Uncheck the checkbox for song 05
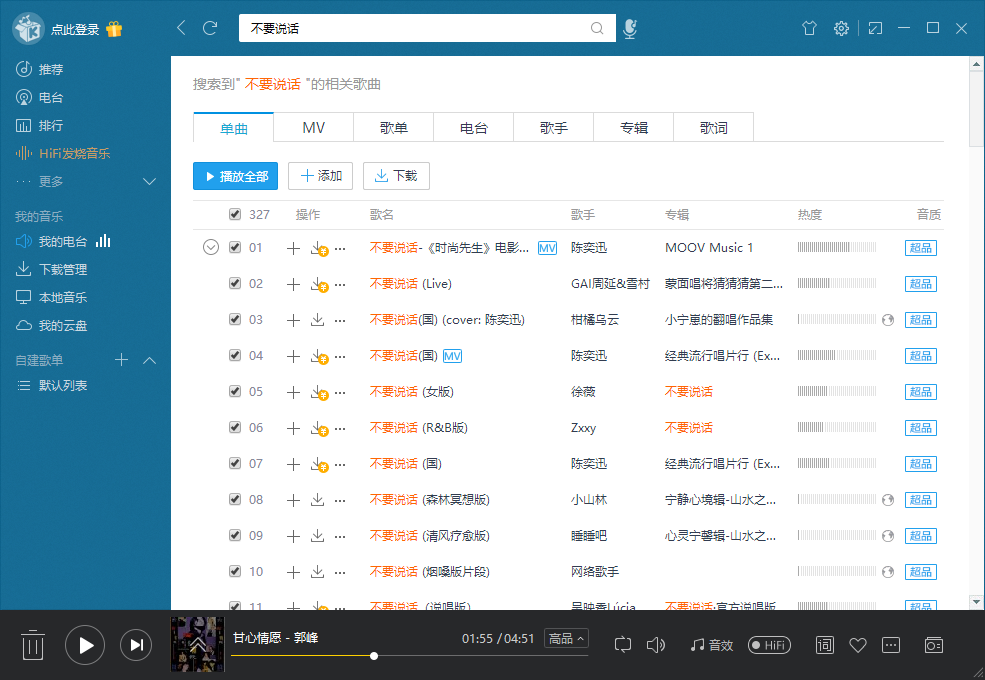The image size is (985, 680). point(235,392)
